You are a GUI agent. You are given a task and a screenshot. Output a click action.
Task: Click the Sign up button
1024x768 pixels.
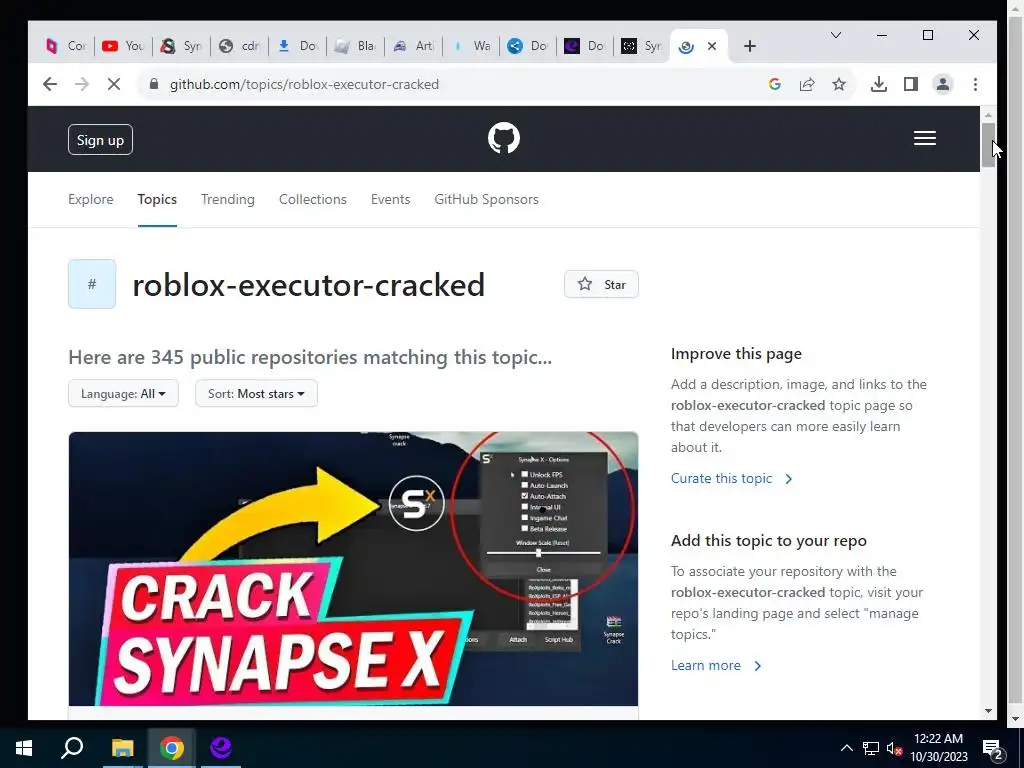100,140
